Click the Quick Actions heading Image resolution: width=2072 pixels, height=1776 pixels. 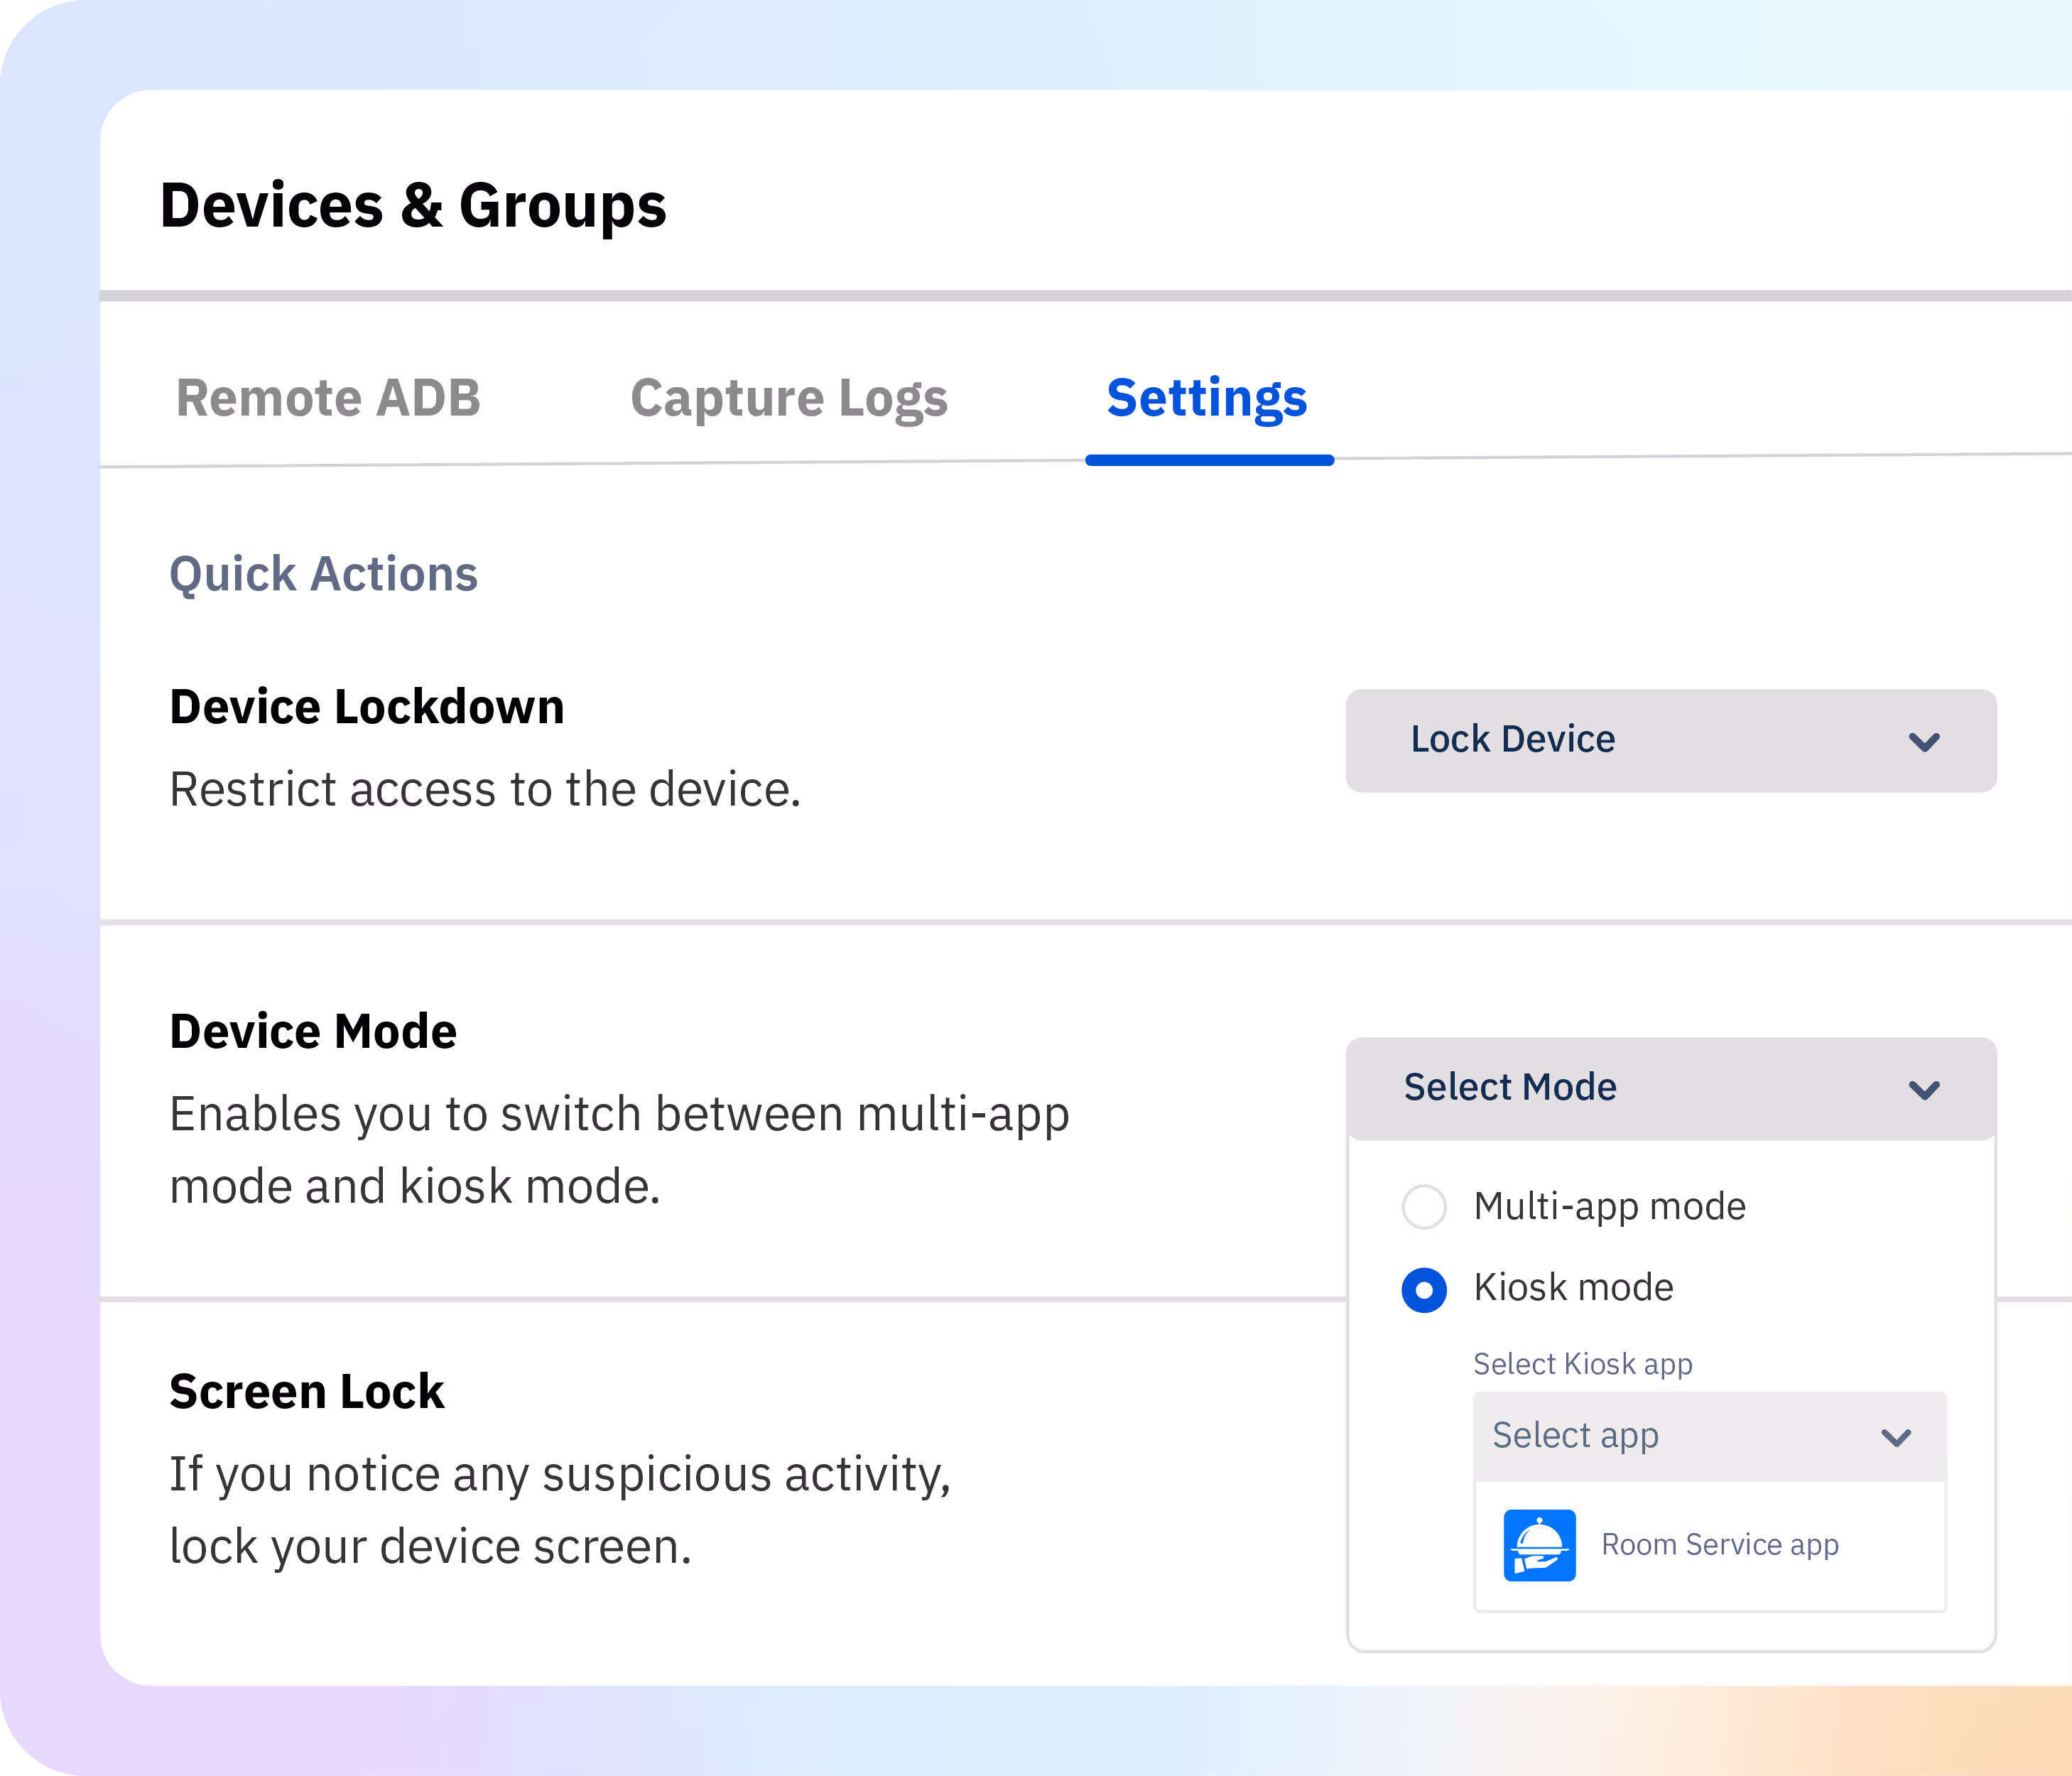click(323, 574)
